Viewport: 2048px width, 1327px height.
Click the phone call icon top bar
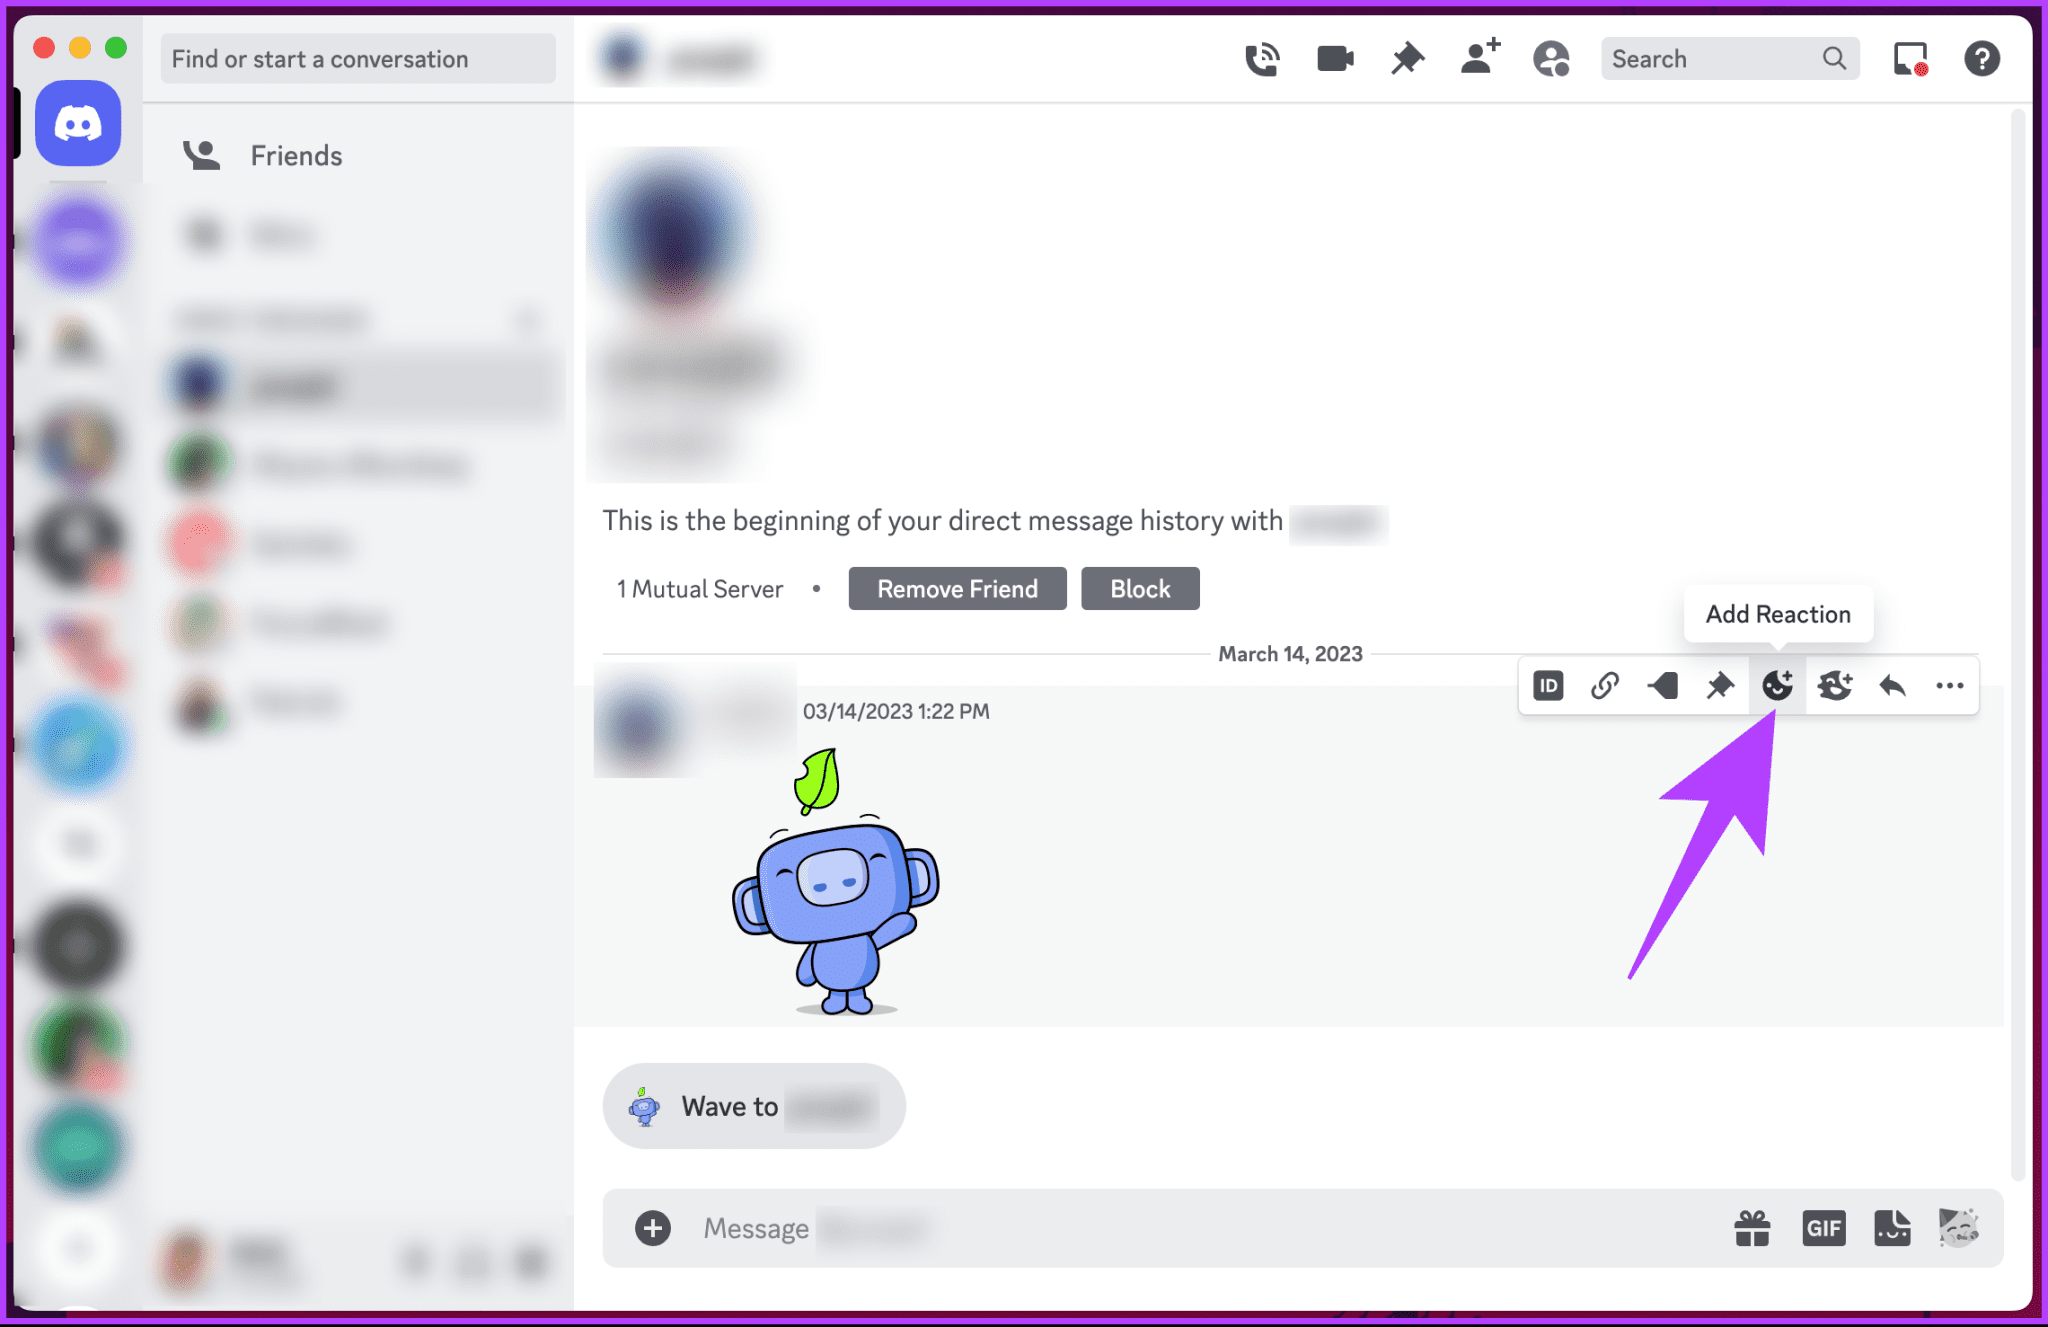1260,60
